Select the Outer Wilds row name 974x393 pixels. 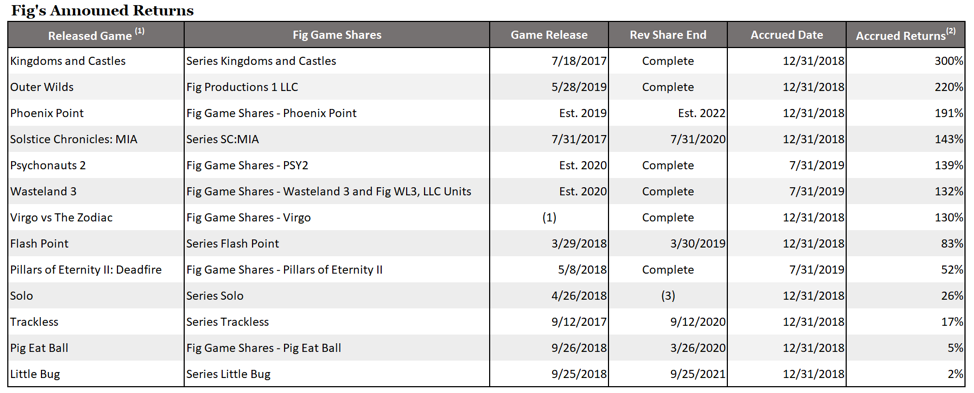[x=42, y=87]
